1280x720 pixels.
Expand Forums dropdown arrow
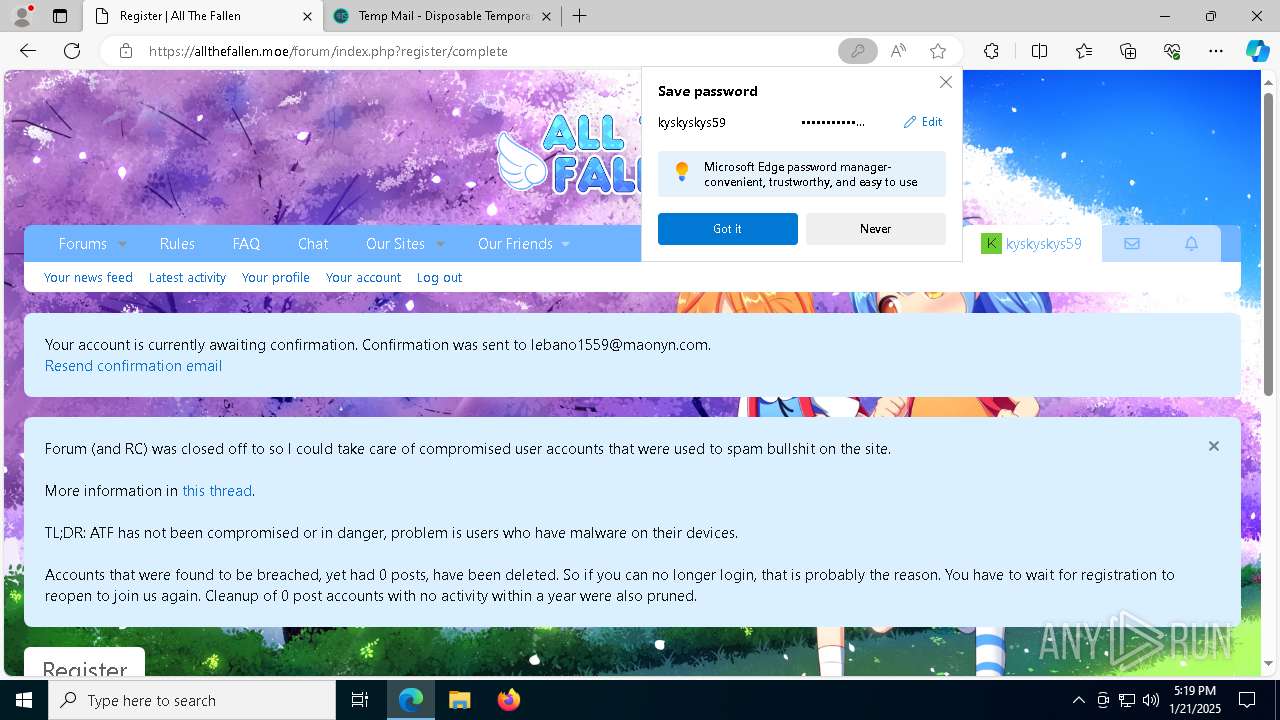[x=123, y=244]
